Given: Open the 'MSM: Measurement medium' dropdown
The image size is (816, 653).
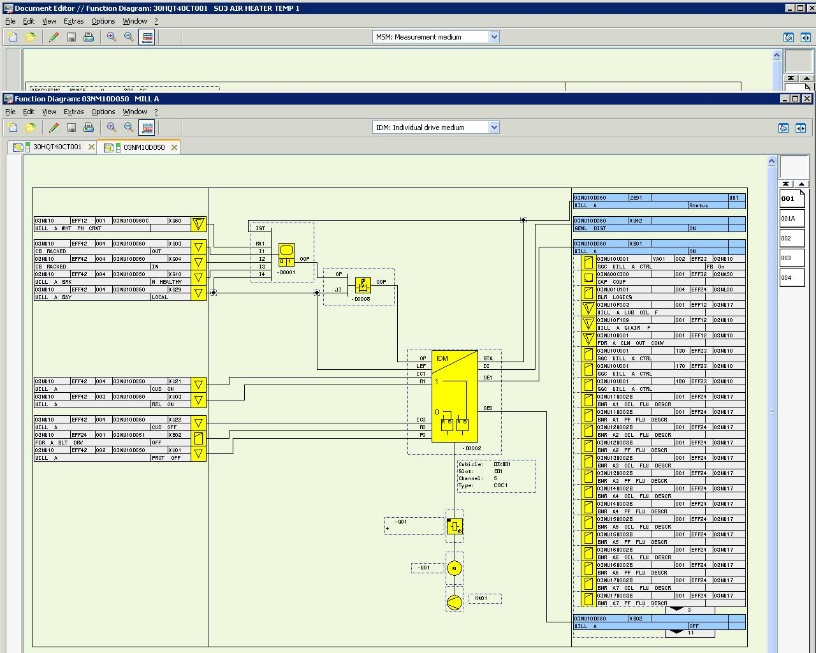Looking at the screenshot, I should click(493, 37).
